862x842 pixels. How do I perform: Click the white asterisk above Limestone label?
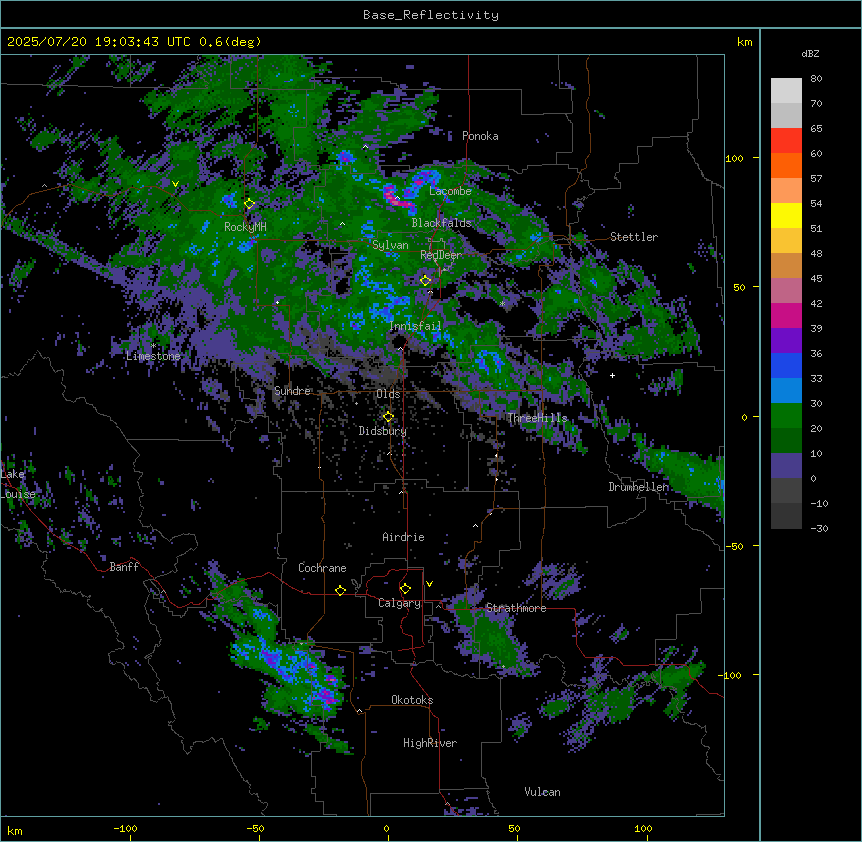click(x=153, y=346)
